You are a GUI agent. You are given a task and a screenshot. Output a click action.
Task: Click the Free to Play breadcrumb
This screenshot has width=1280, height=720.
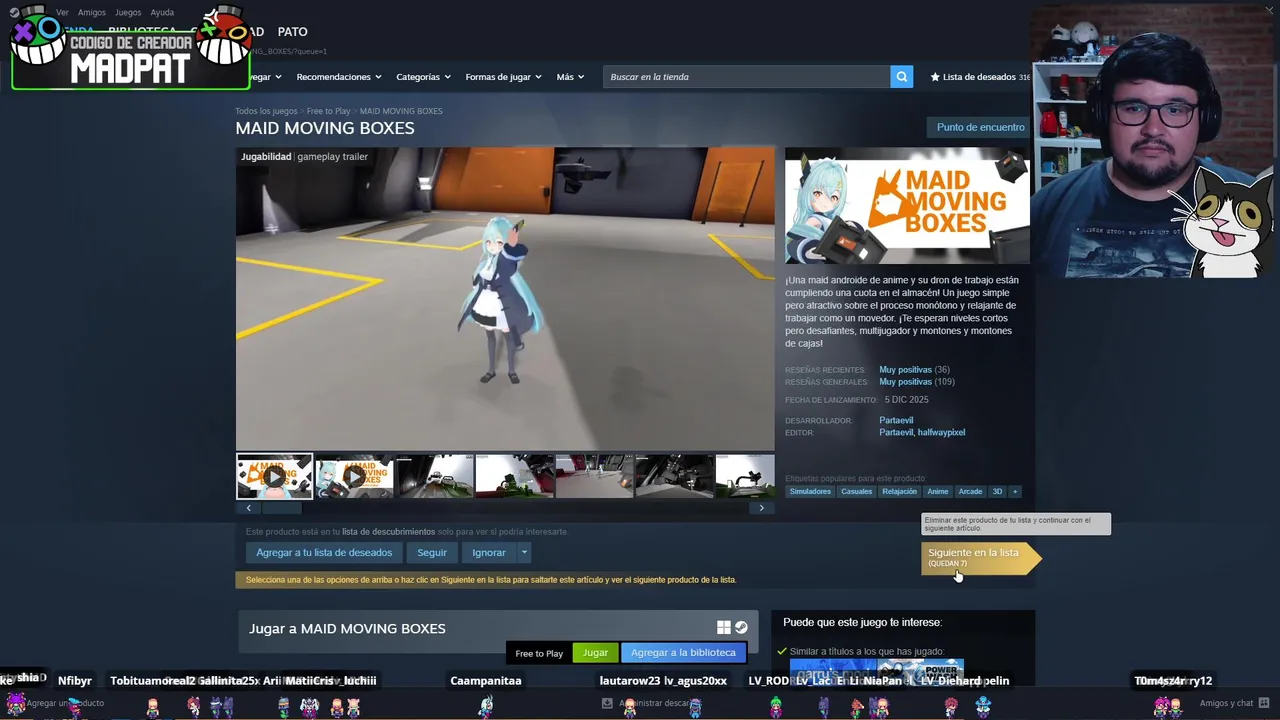(x=328, y=111)
